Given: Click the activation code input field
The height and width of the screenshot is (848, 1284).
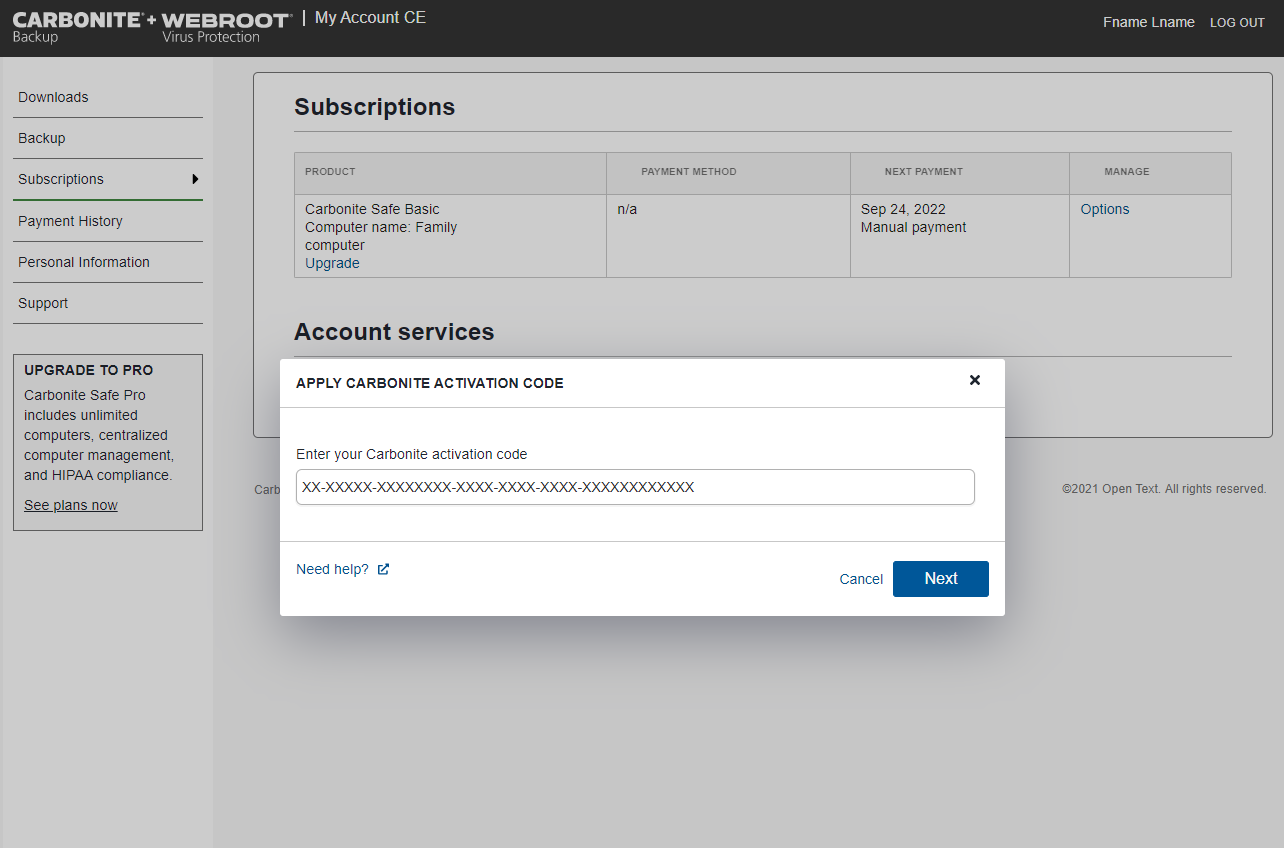Looking at the screenshot, I should coord(634,487).
